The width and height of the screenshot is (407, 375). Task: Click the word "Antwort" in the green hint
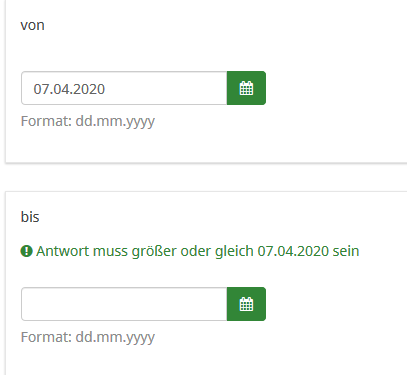[63, 251]
